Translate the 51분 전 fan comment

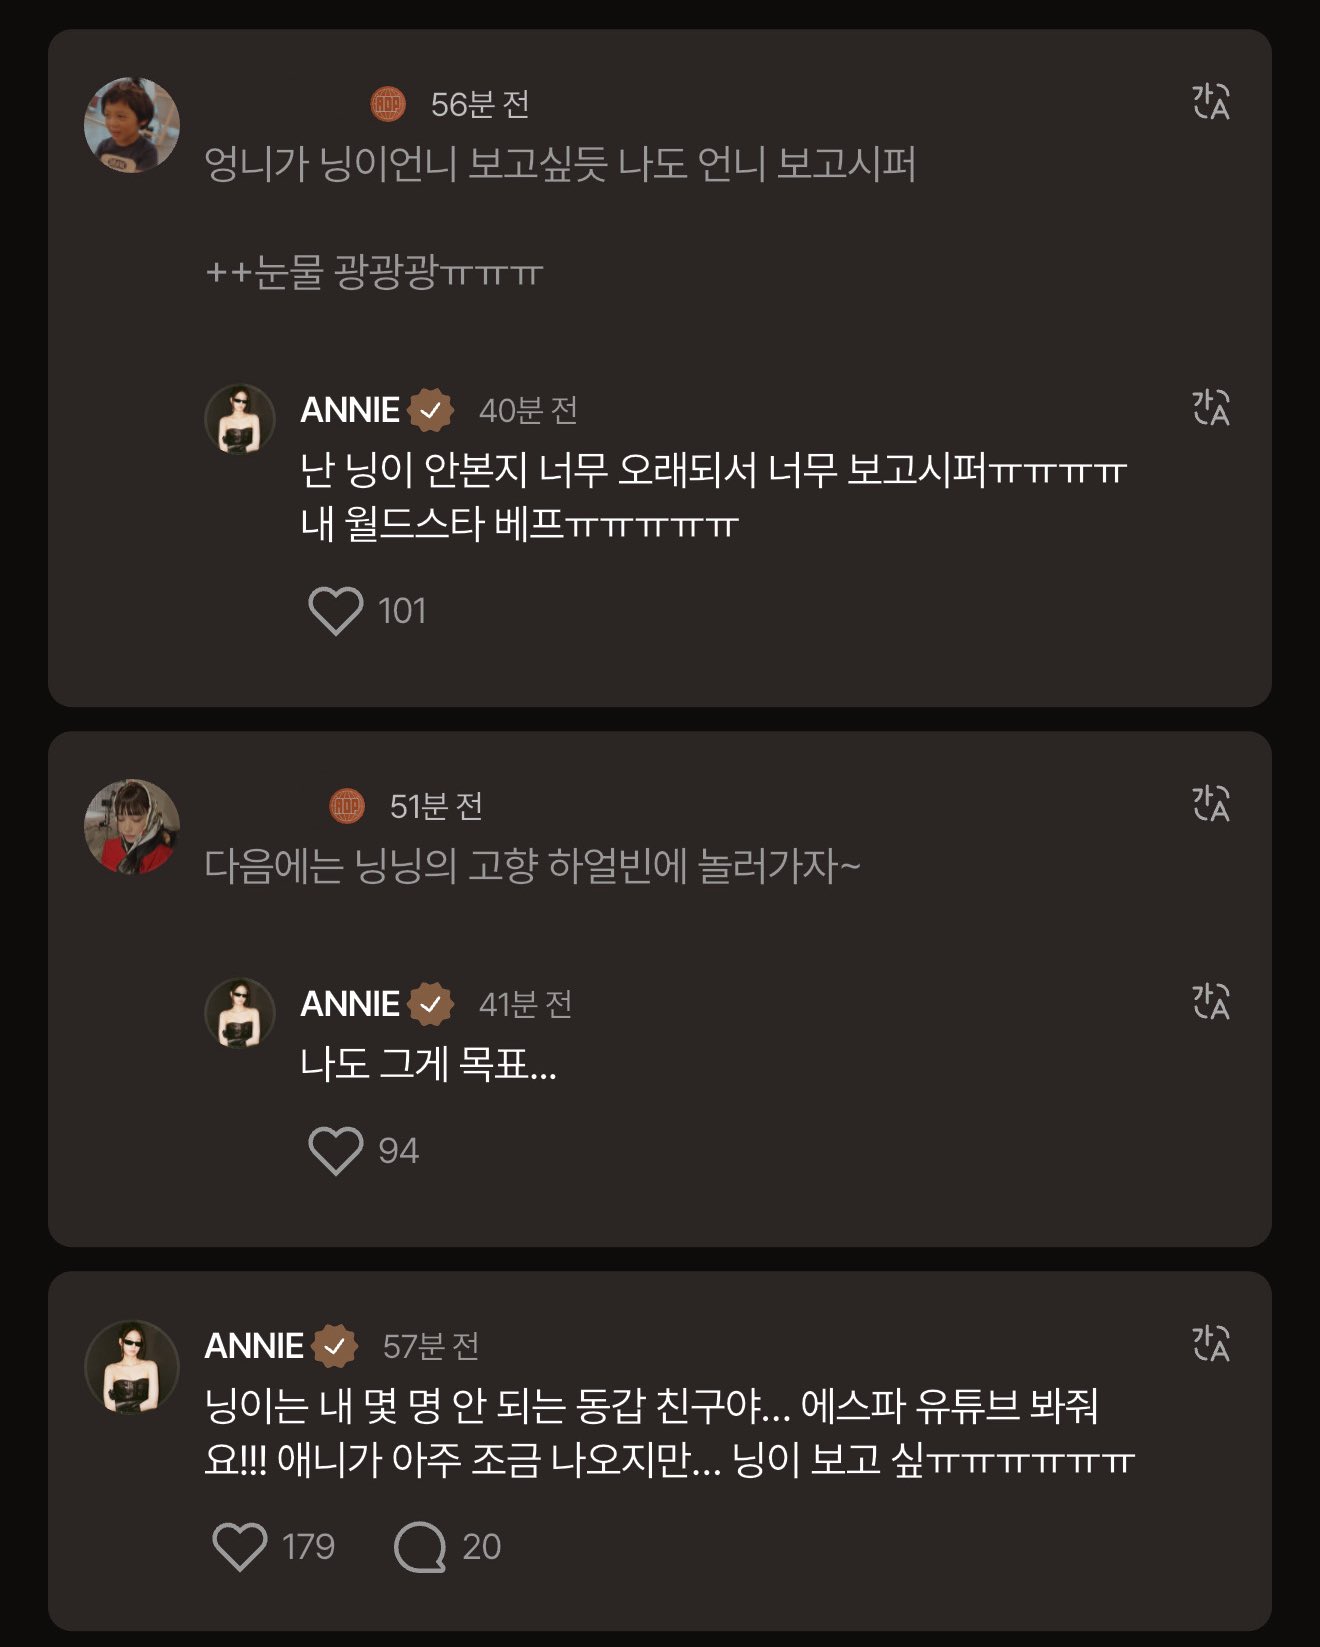point(1210,804)
